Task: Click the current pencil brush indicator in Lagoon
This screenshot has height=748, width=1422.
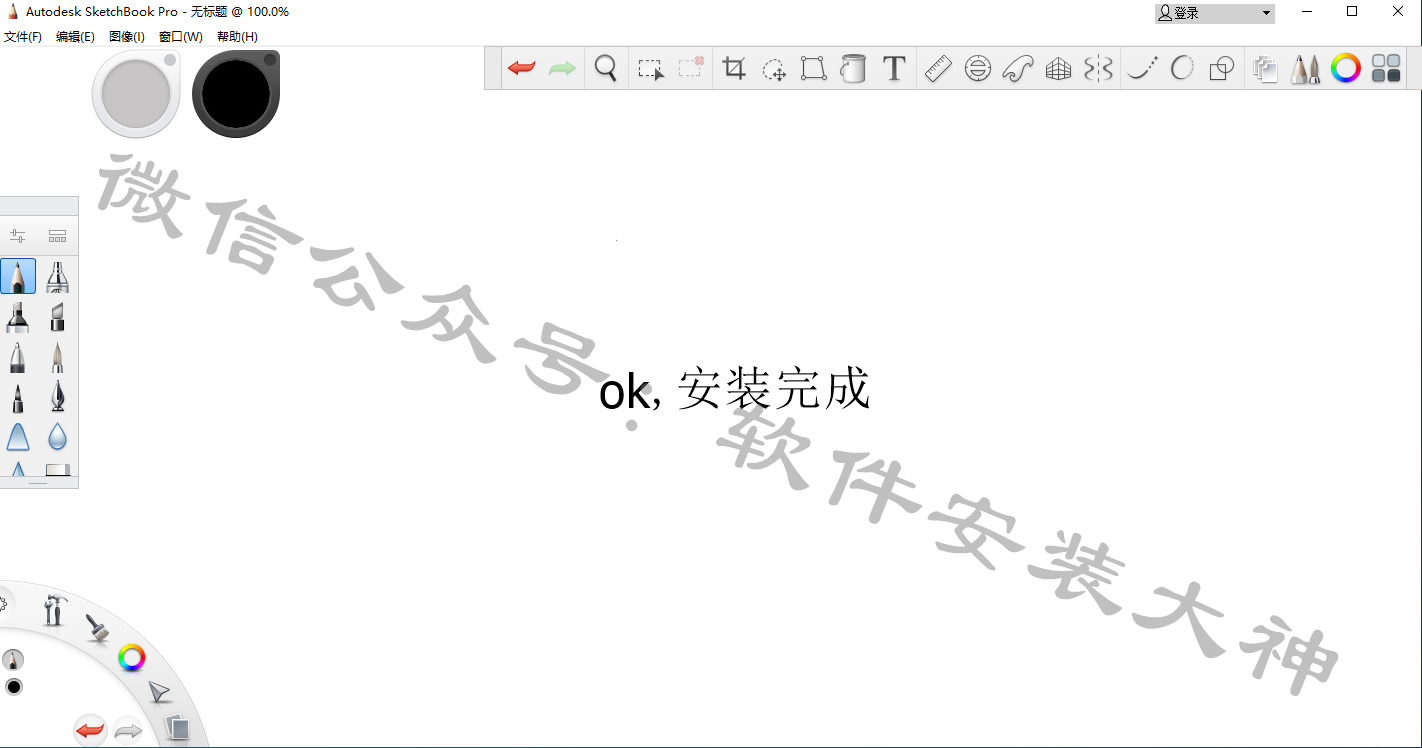Action: tap(13, 660)
